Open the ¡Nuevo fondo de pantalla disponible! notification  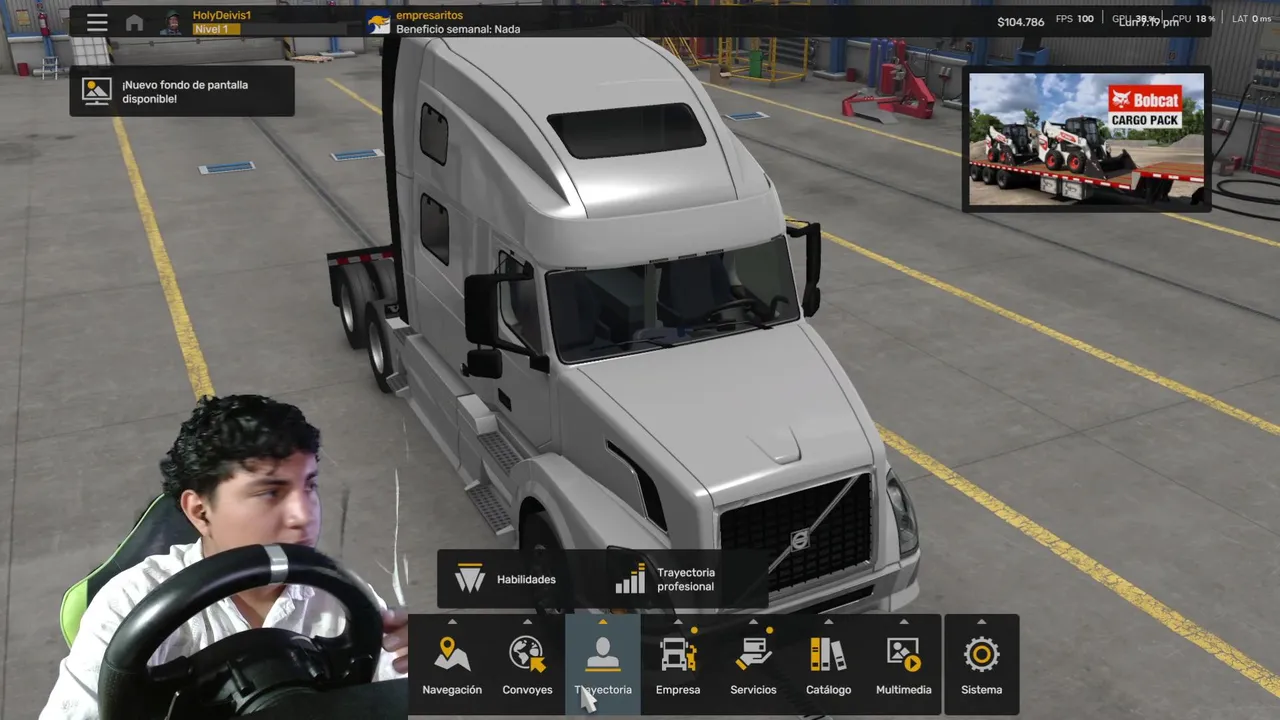tap(182, 91)
